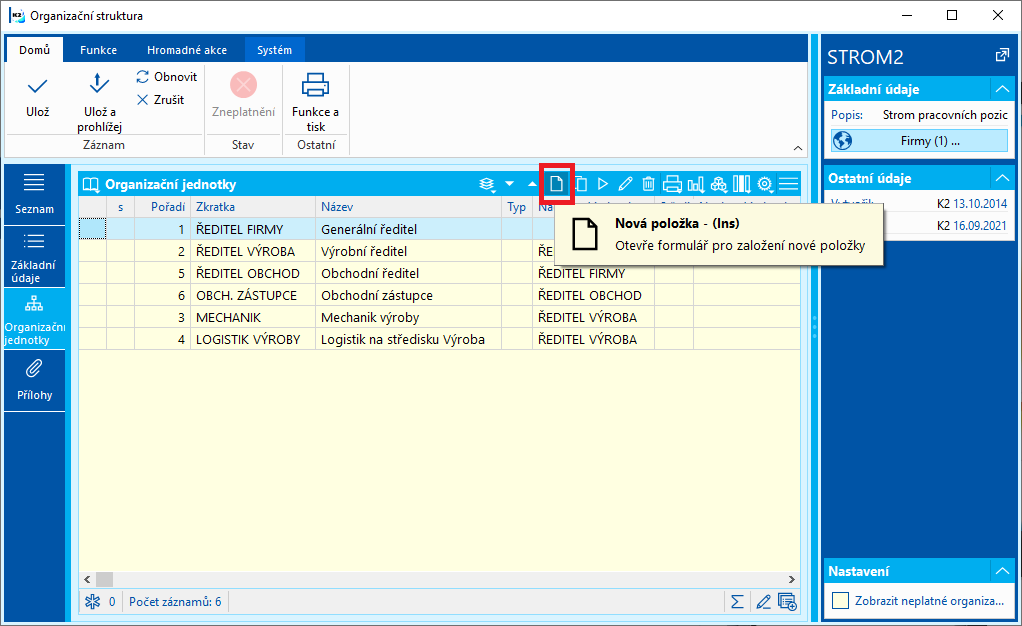Sort by the Název column header
Viewport: 1022px width, 626px height.
pos(409,207)
